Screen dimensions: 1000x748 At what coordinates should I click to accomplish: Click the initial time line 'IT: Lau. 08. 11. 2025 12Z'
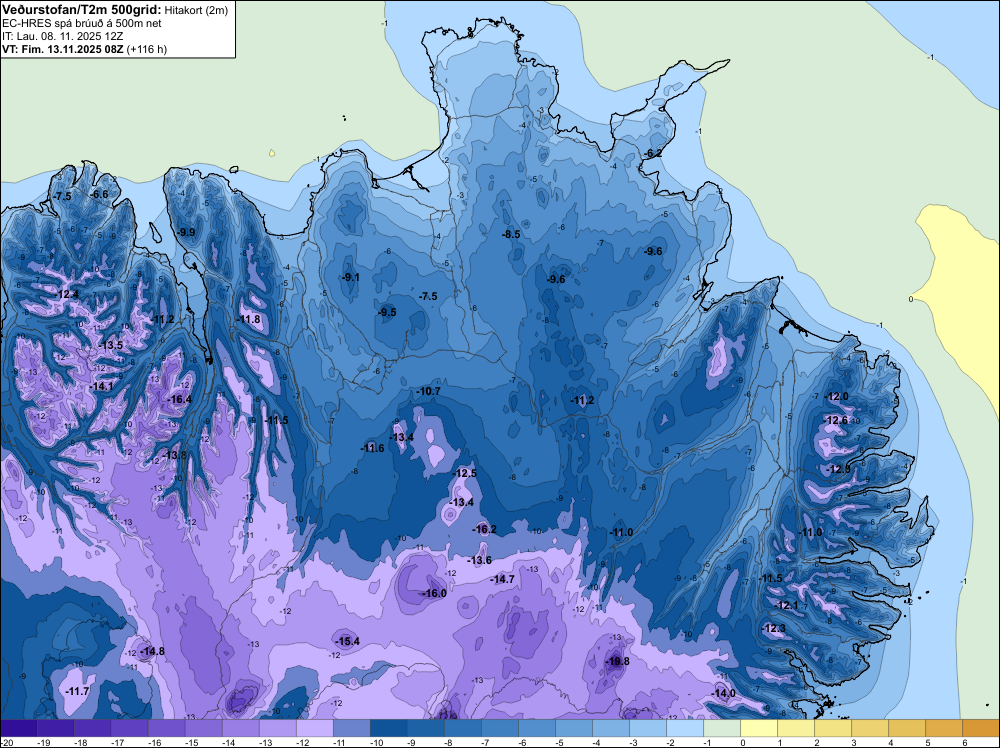tap(64, 36)
